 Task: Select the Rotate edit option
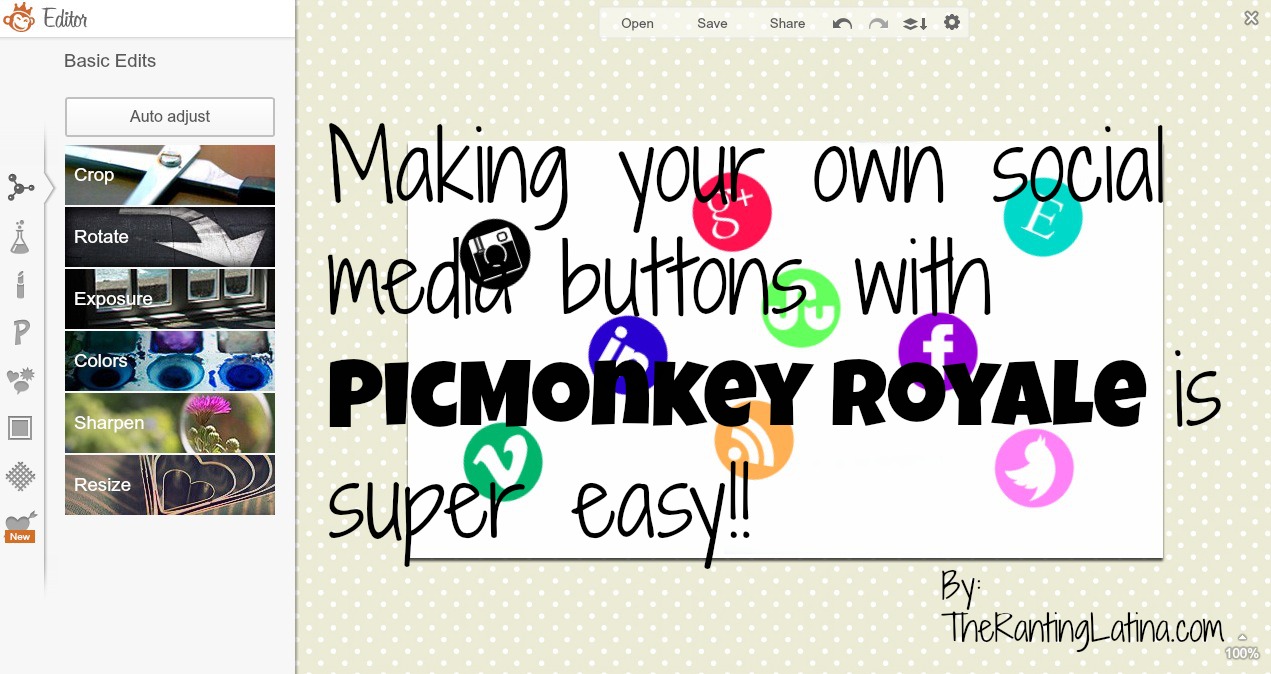[170, 237]
